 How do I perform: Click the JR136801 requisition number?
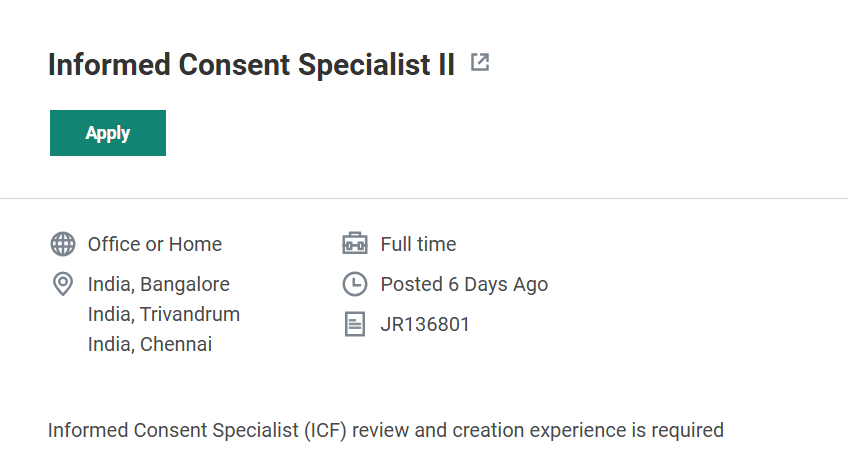(425, 324)
